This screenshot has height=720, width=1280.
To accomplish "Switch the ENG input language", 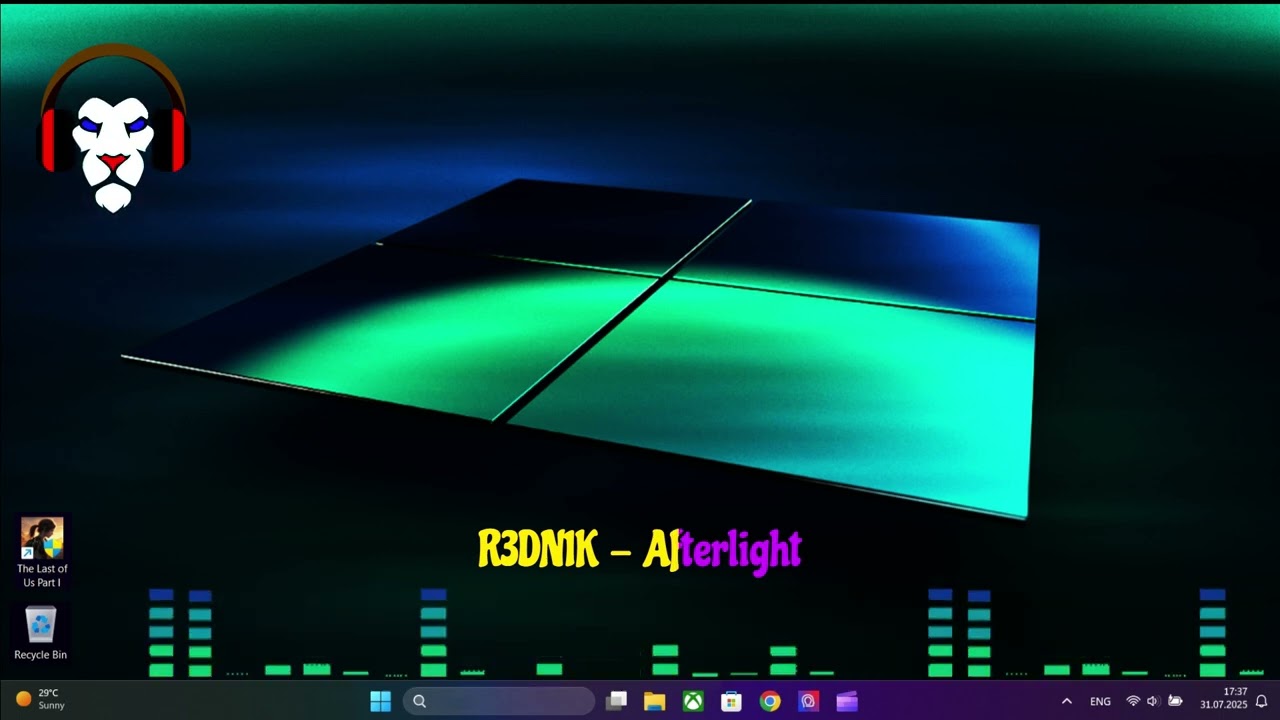I will click(x=1100, y=701).
